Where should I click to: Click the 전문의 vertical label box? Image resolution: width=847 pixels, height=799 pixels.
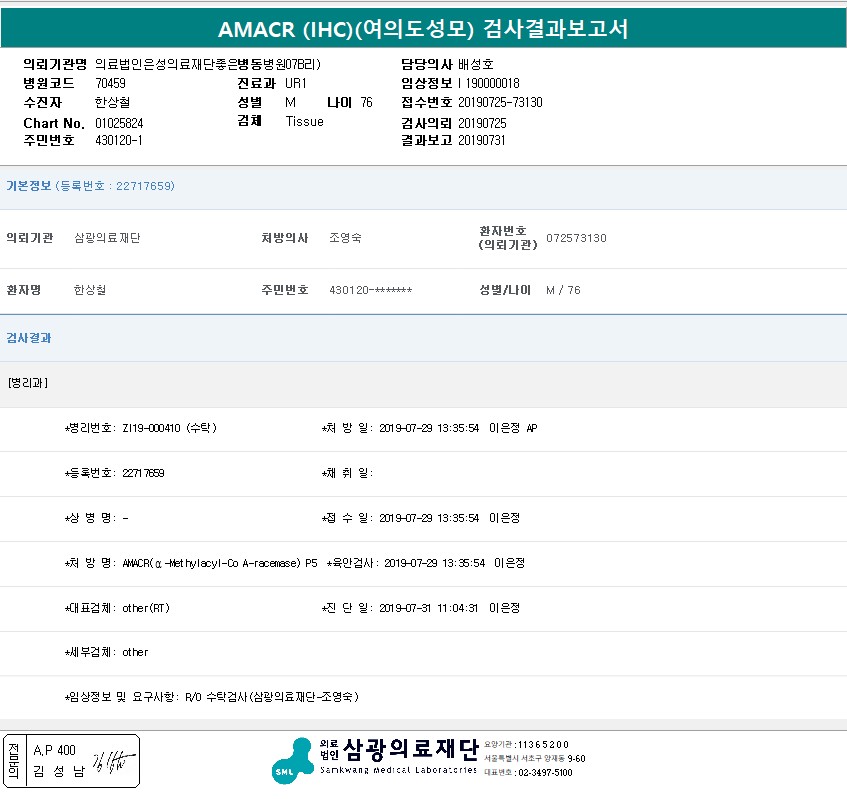13,761
